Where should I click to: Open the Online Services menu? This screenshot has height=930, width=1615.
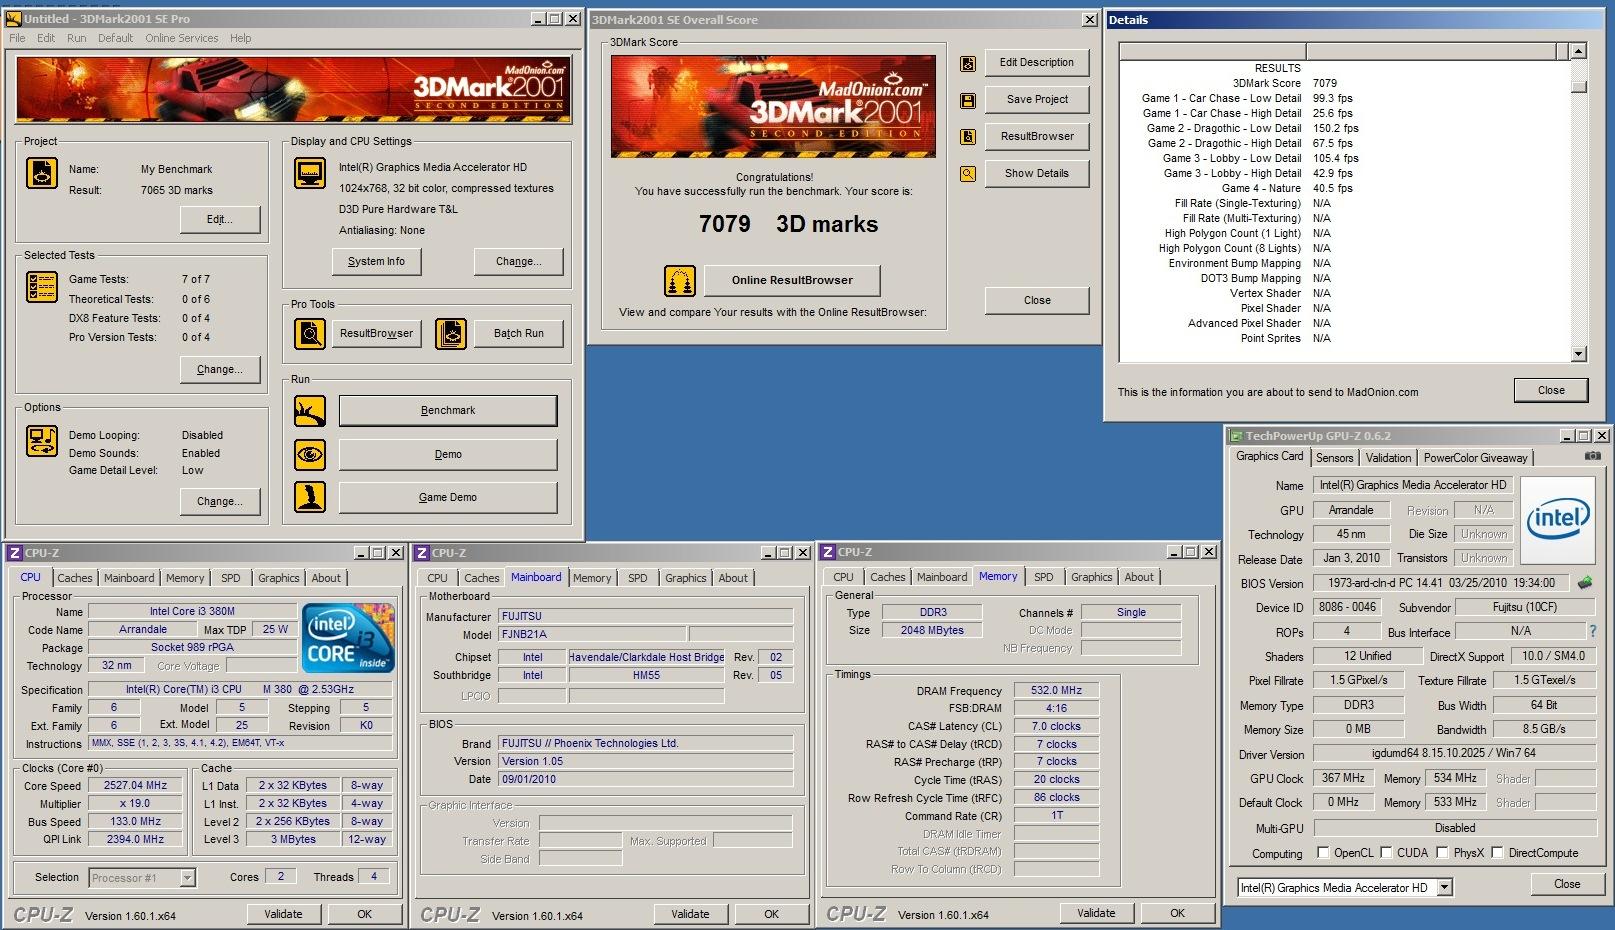click(x=181, y=38)
